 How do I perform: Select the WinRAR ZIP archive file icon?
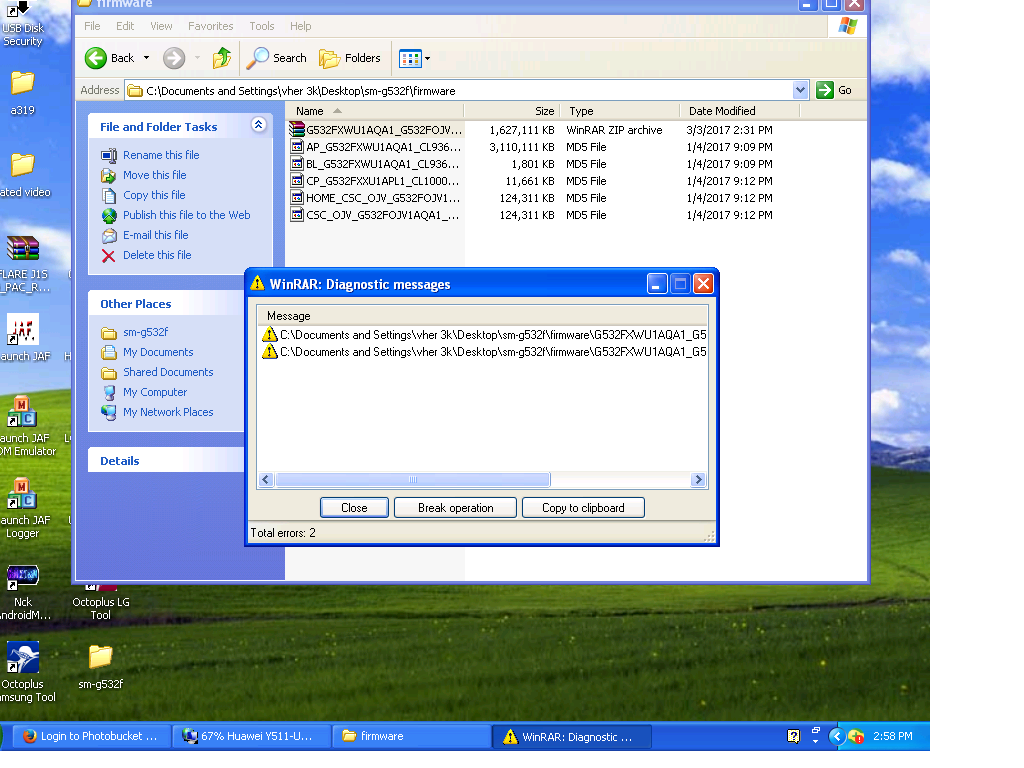click(x=297, y=130)
